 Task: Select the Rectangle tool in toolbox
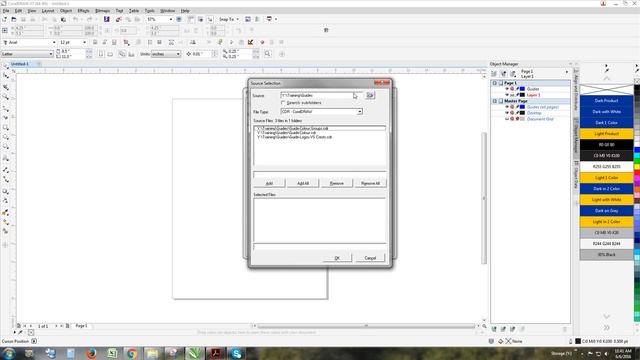(x=6, y=128)
